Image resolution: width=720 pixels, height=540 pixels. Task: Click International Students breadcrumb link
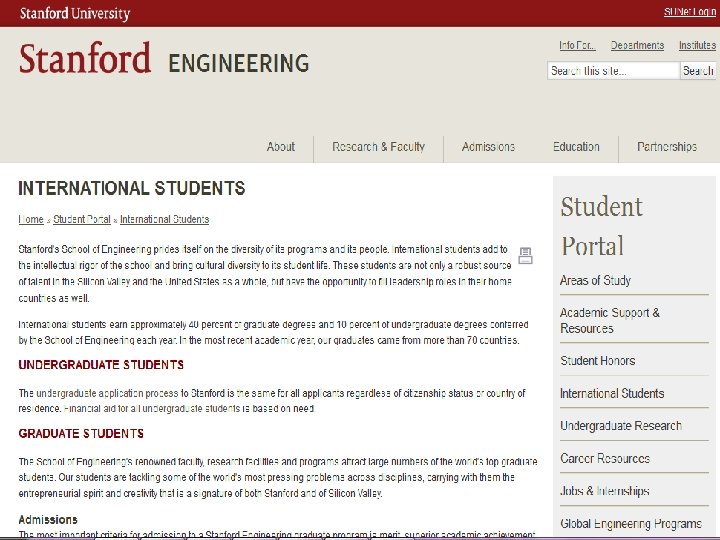click(x=164, y=219)
